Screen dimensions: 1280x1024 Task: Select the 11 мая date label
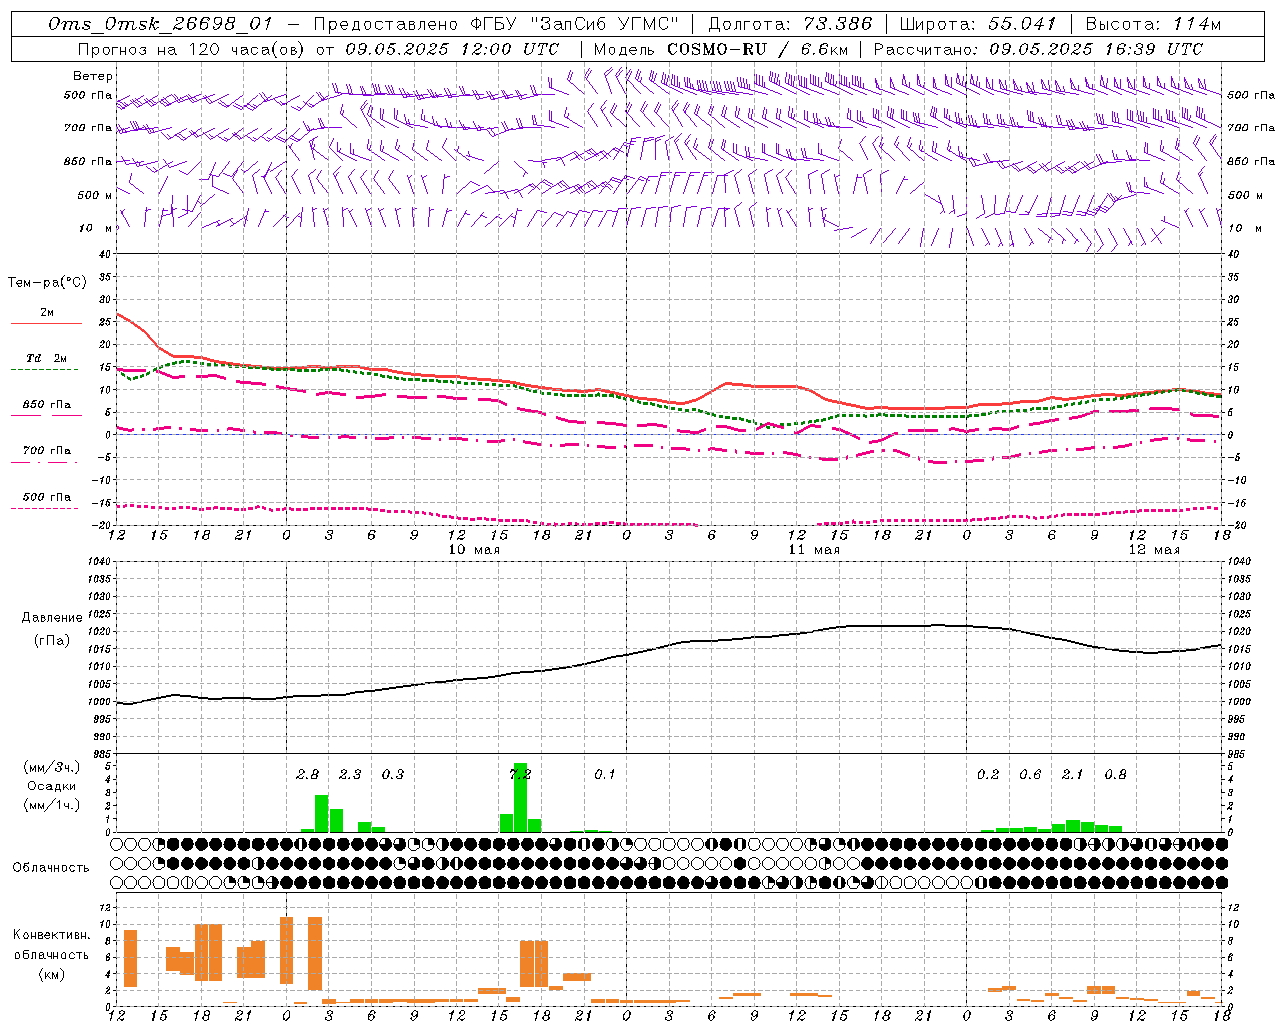814,549
